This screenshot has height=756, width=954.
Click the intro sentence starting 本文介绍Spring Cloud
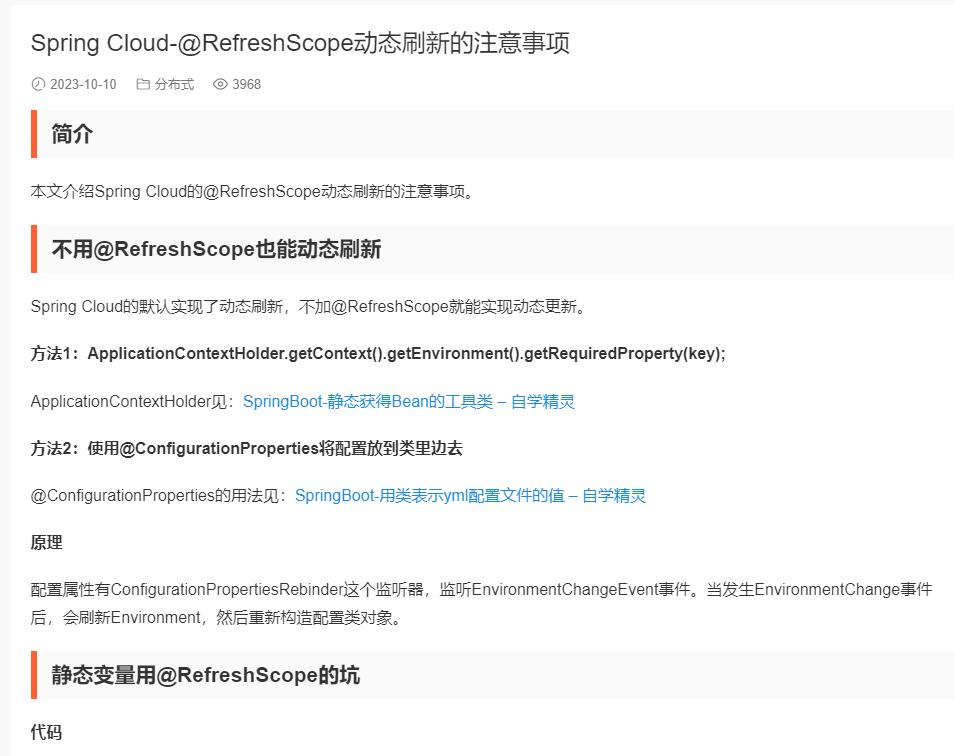(252, 192)
